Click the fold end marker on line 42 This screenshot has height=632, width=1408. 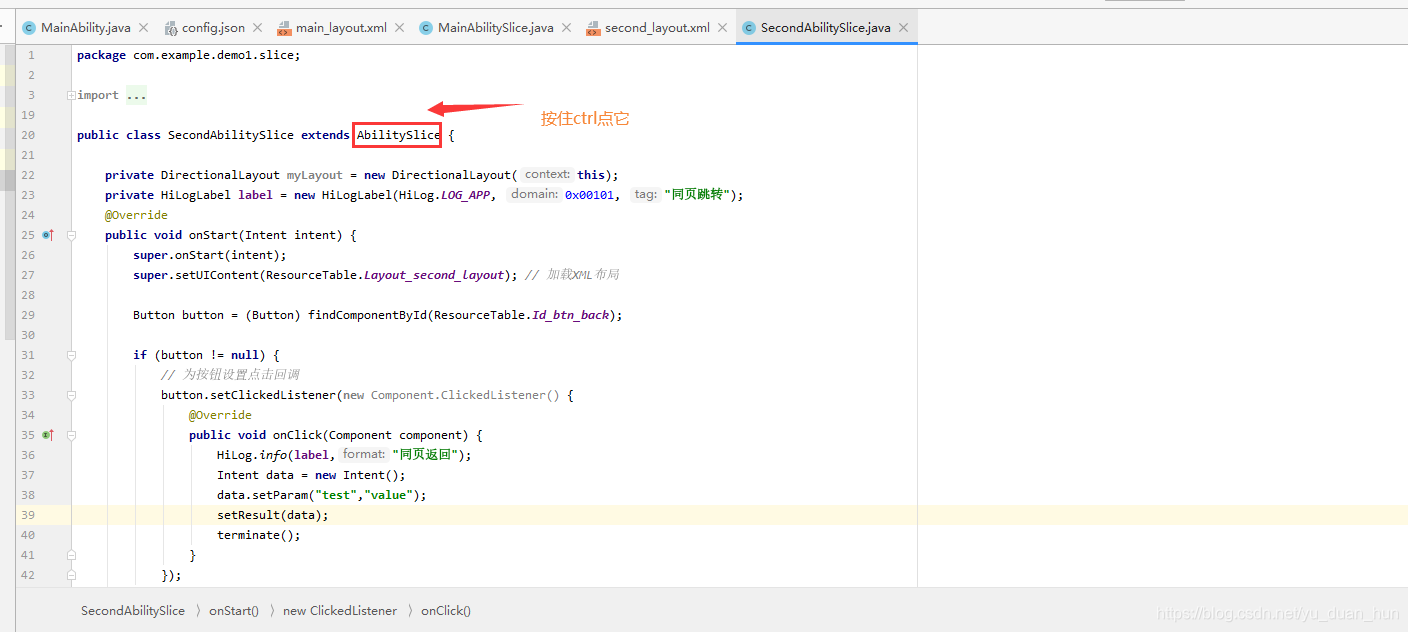(71, 575)
